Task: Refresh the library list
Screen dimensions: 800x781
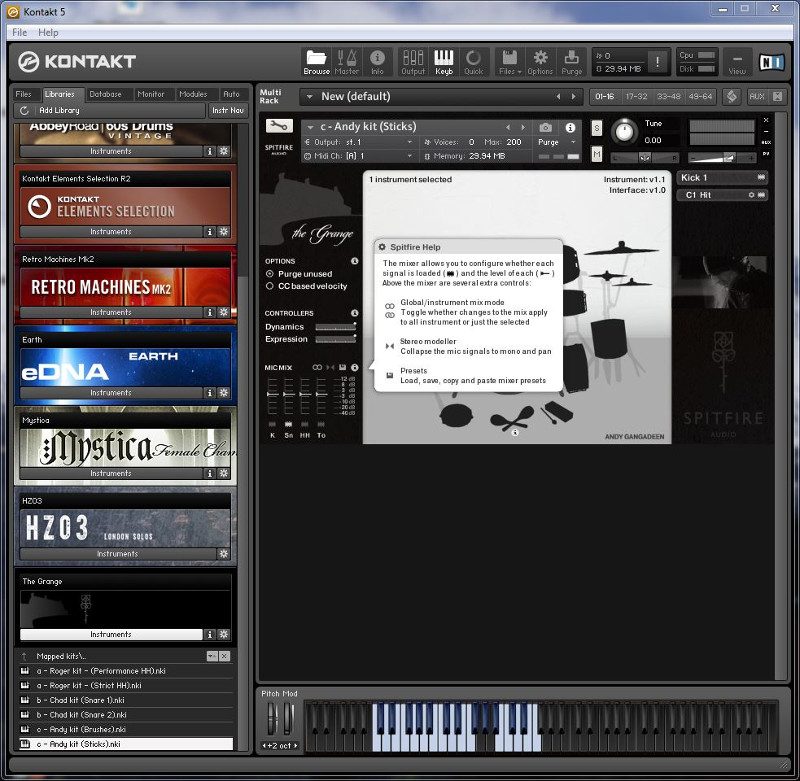Action: (x=24, y=110)
